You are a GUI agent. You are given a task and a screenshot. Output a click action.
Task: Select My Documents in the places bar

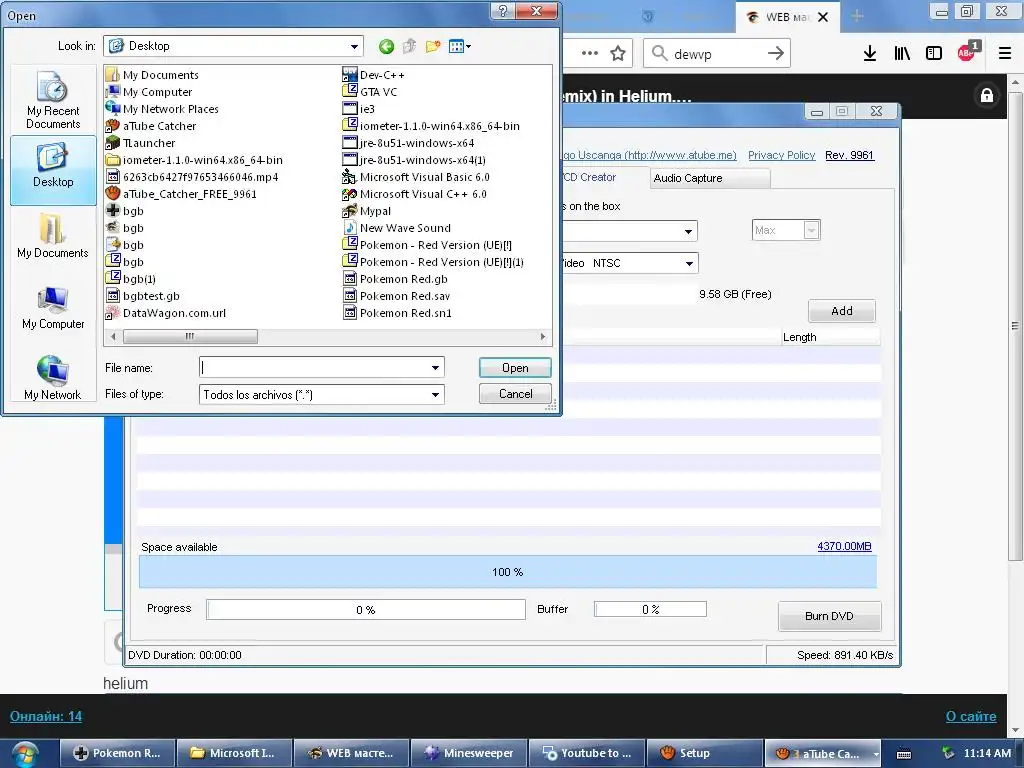pyautogui.click(x=53, y=236)
